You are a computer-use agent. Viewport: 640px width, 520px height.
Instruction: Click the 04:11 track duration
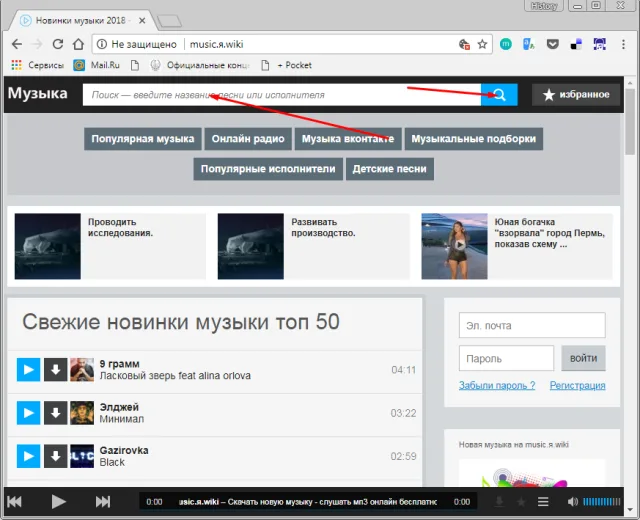click(403, 370)
